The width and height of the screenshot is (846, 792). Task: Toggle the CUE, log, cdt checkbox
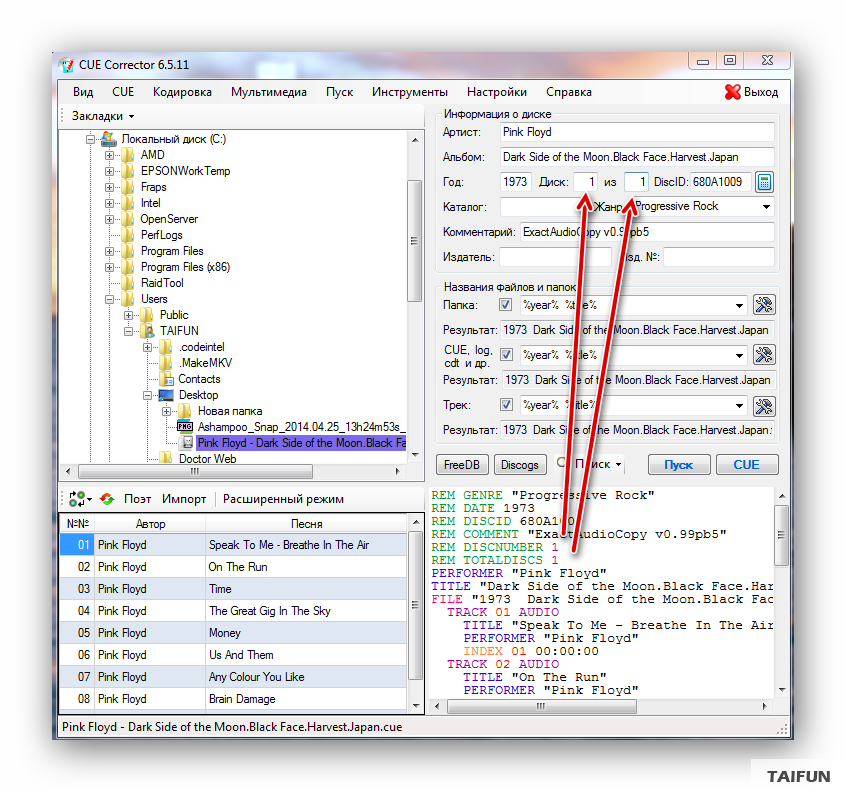[x=505, y=355]
